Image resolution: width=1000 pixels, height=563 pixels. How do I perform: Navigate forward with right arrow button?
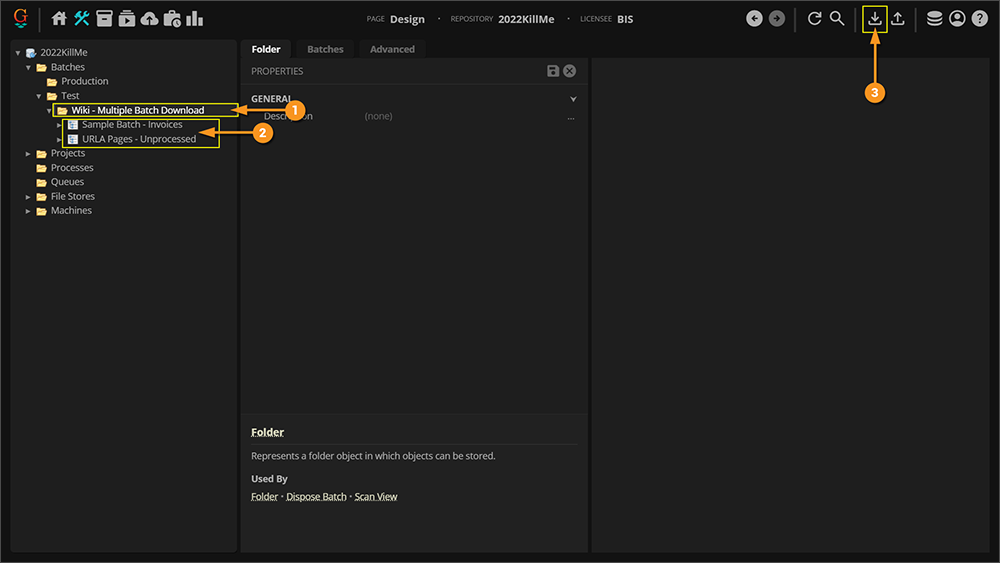(x=777, y=18)
